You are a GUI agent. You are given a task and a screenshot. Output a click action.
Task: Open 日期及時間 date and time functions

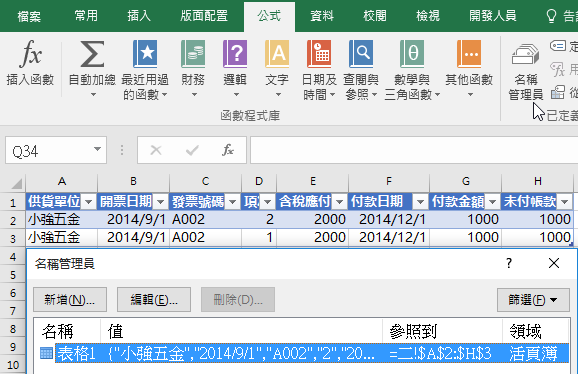(x=319, y=54)
